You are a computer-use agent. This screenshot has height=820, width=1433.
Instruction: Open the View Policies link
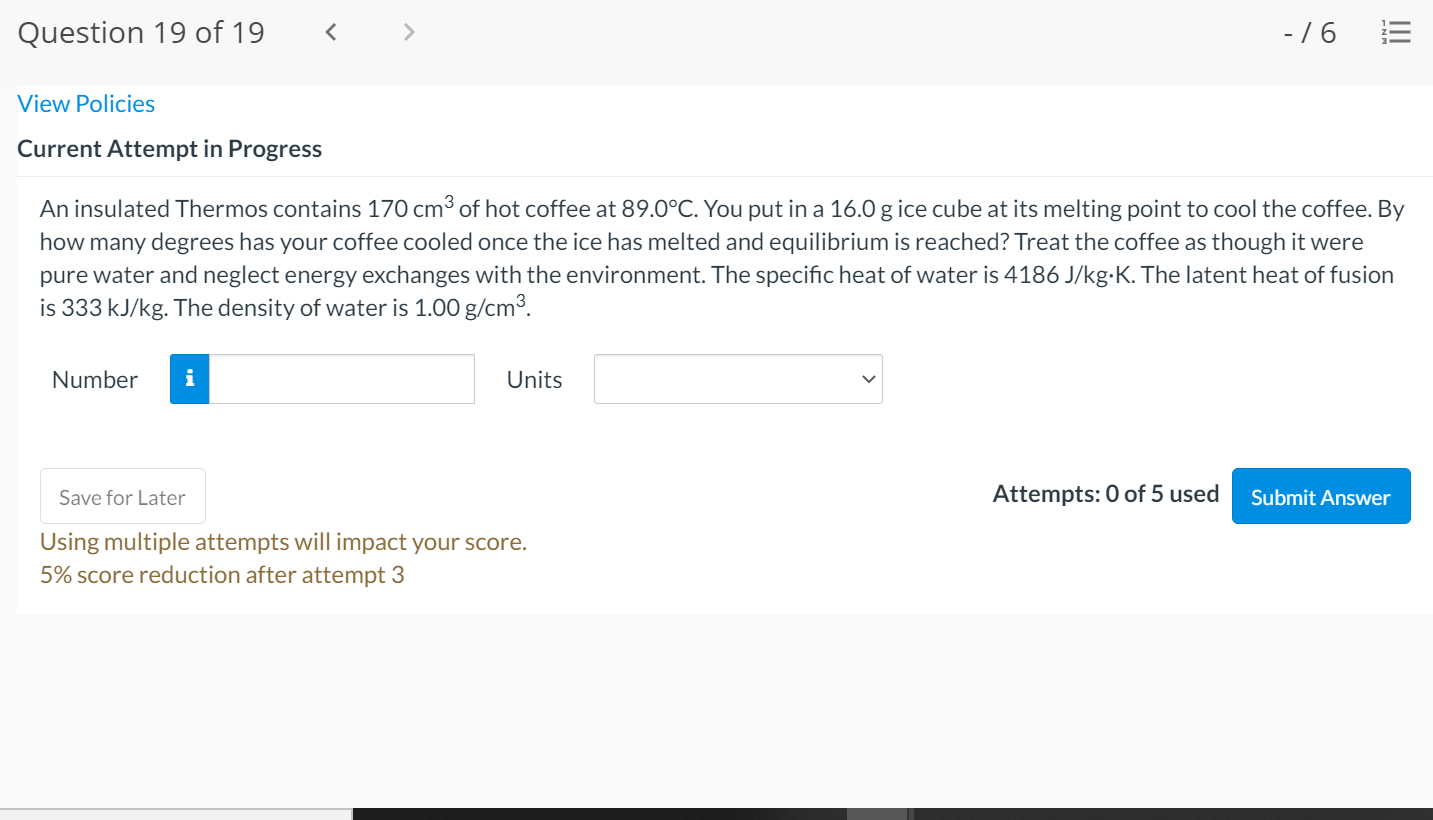pos(86,104)
